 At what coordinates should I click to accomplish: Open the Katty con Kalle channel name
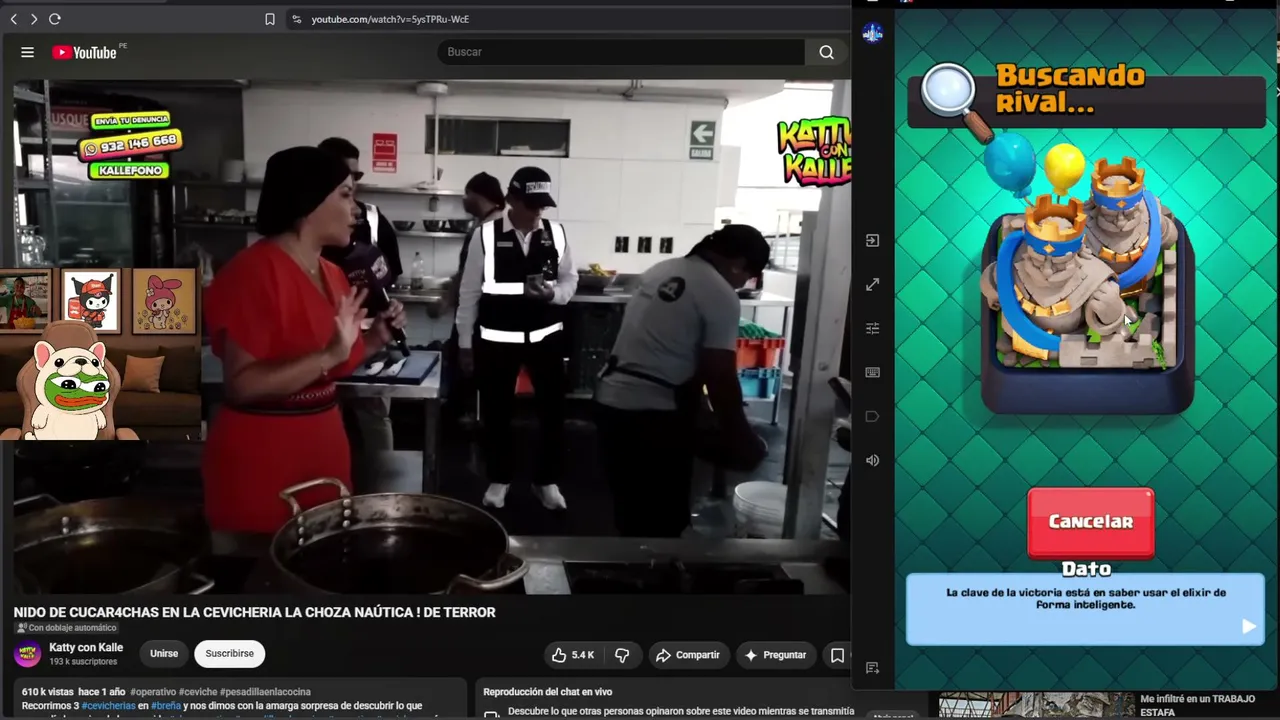click(86, 647)
